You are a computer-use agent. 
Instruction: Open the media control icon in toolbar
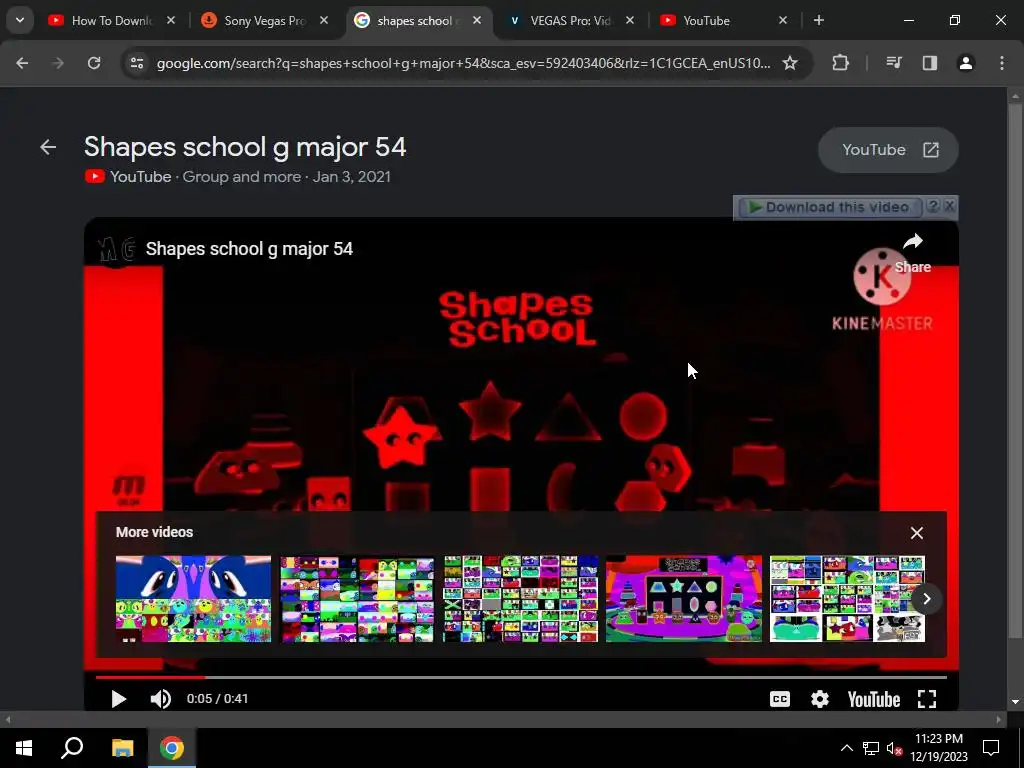894,63
